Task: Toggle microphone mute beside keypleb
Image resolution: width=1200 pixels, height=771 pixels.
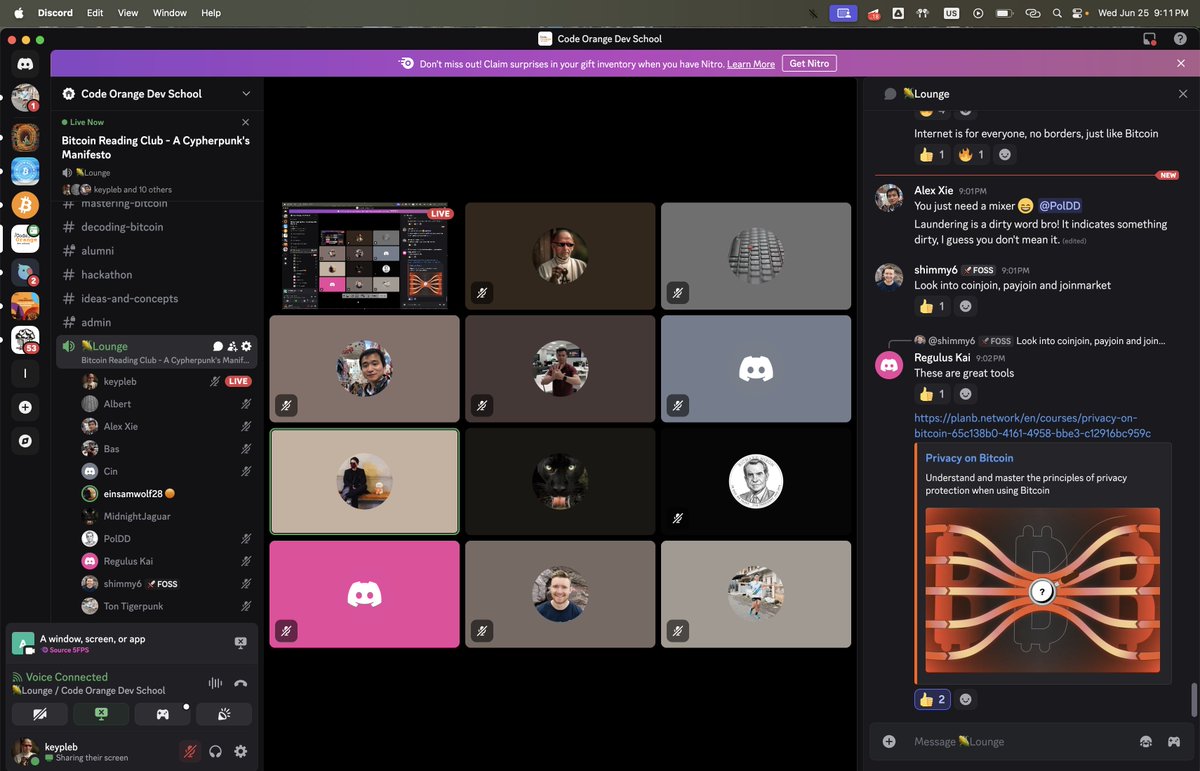Action: (x=189, y=751)
